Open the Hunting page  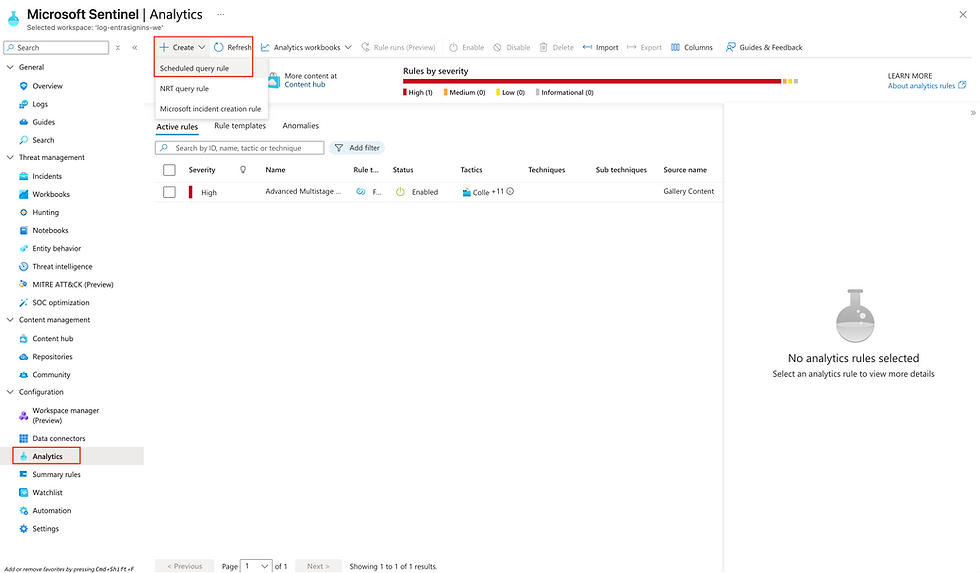click(45, 212)
